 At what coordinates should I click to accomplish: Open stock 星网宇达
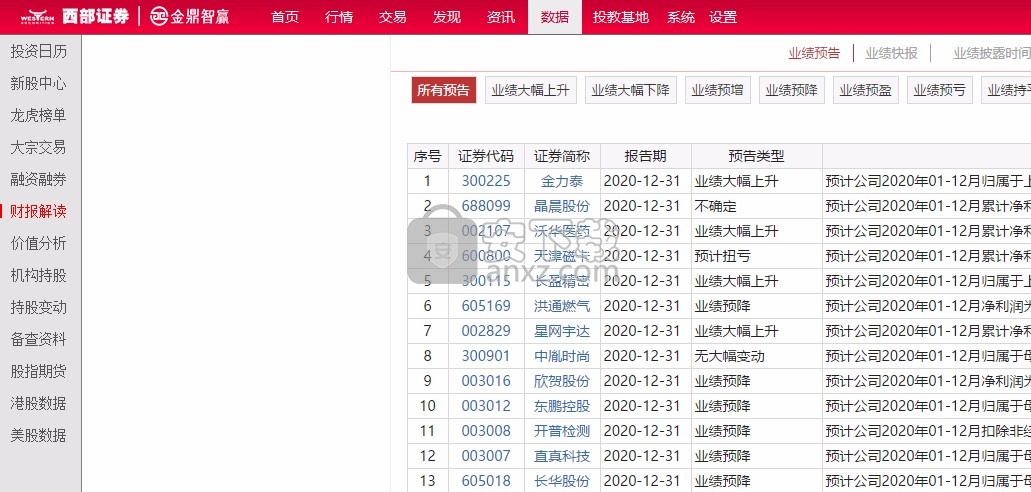pyautogui.click(x=562, y=331)
